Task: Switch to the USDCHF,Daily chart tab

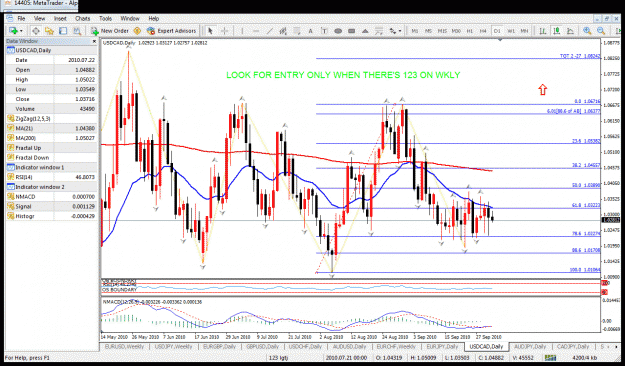Action: 305,346
